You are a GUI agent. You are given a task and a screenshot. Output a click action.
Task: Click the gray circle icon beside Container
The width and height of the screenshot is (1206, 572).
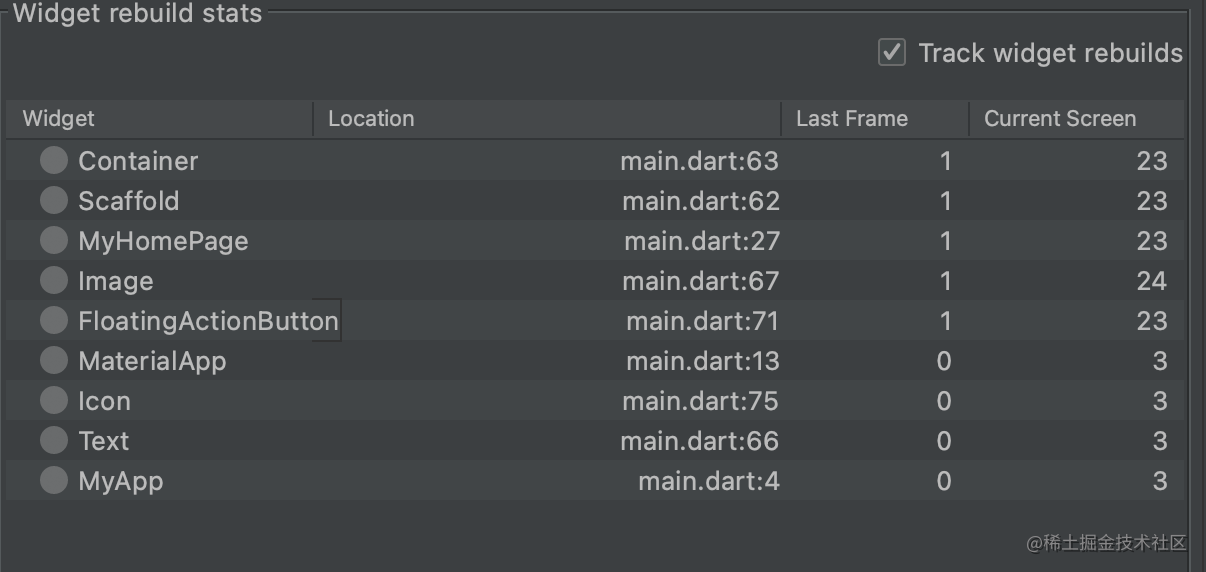coord(54,160)
